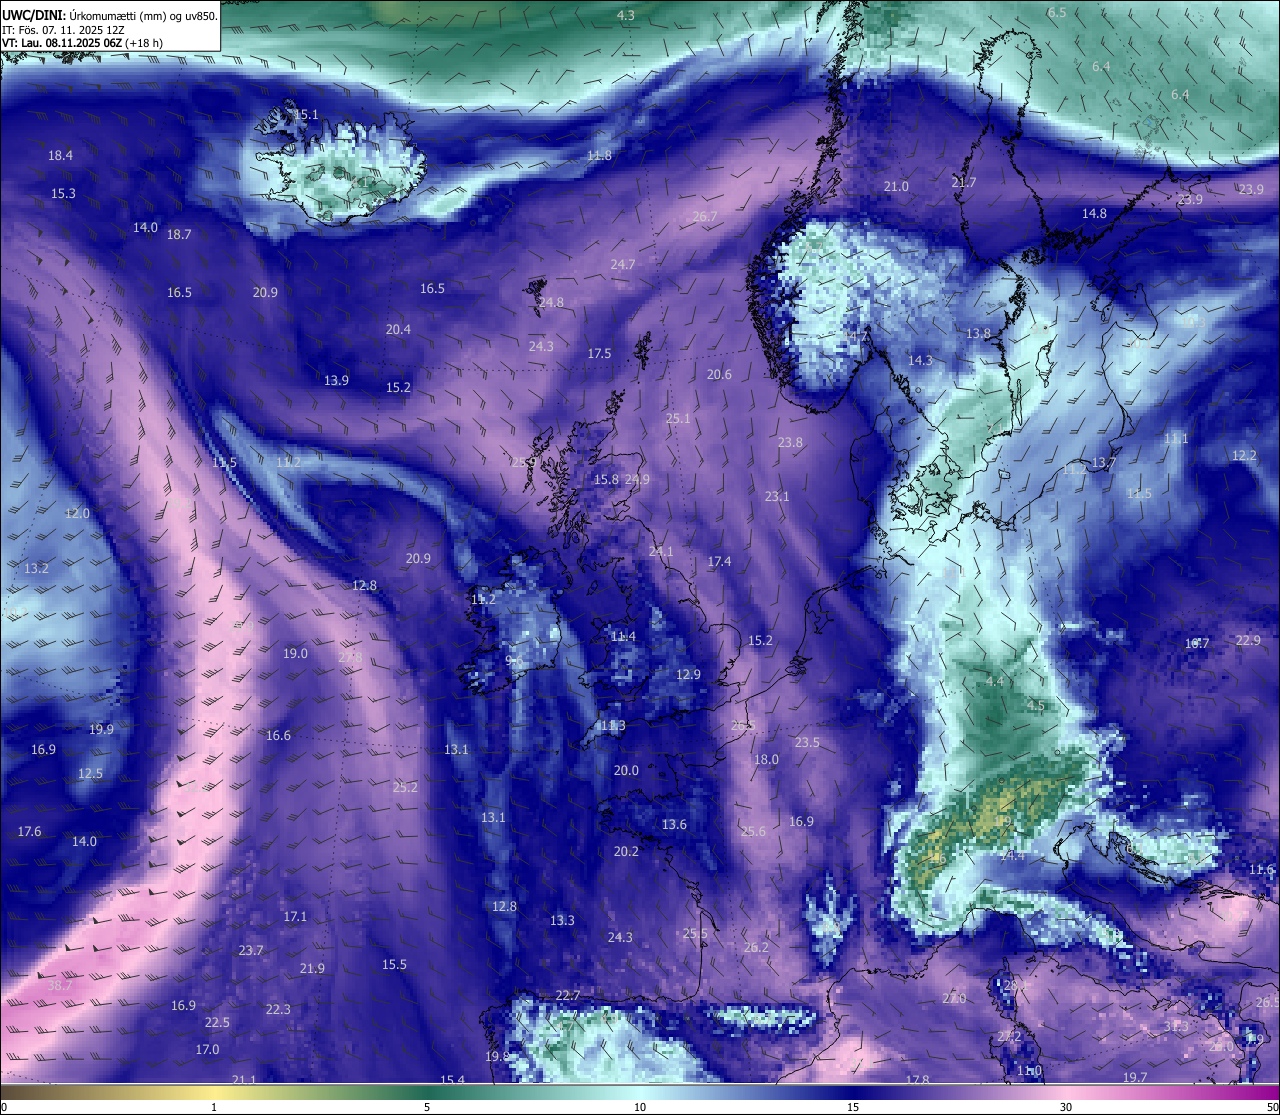Click the value '22.7' near northern Spain
The width and height of the screenshot is (1280, 1115).
(x=567, y=995)
